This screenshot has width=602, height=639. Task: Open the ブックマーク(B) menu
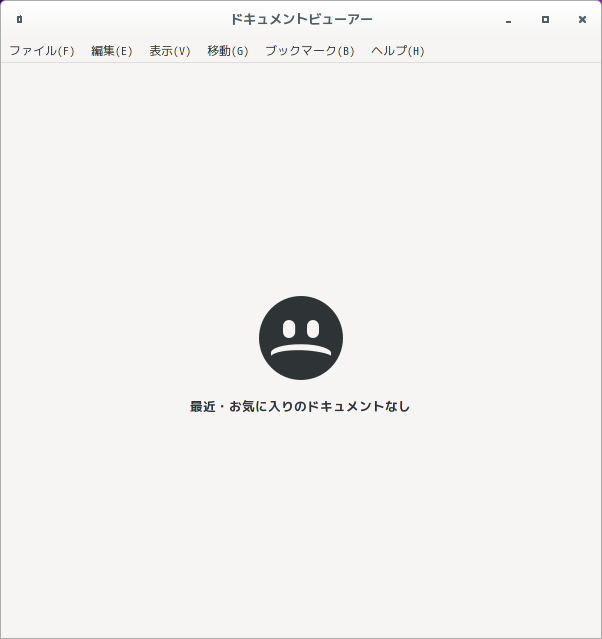pos(310,51)
